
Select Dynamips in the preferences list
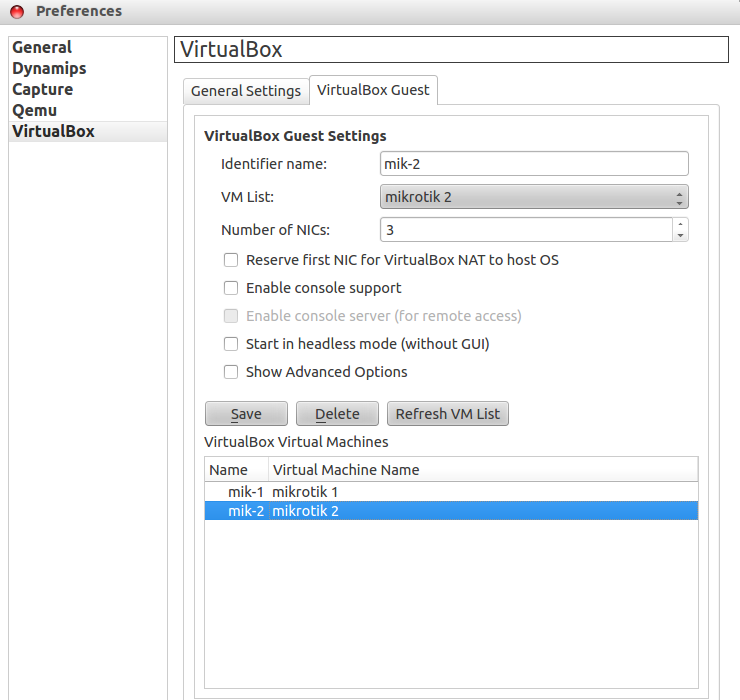coord(88,68)
